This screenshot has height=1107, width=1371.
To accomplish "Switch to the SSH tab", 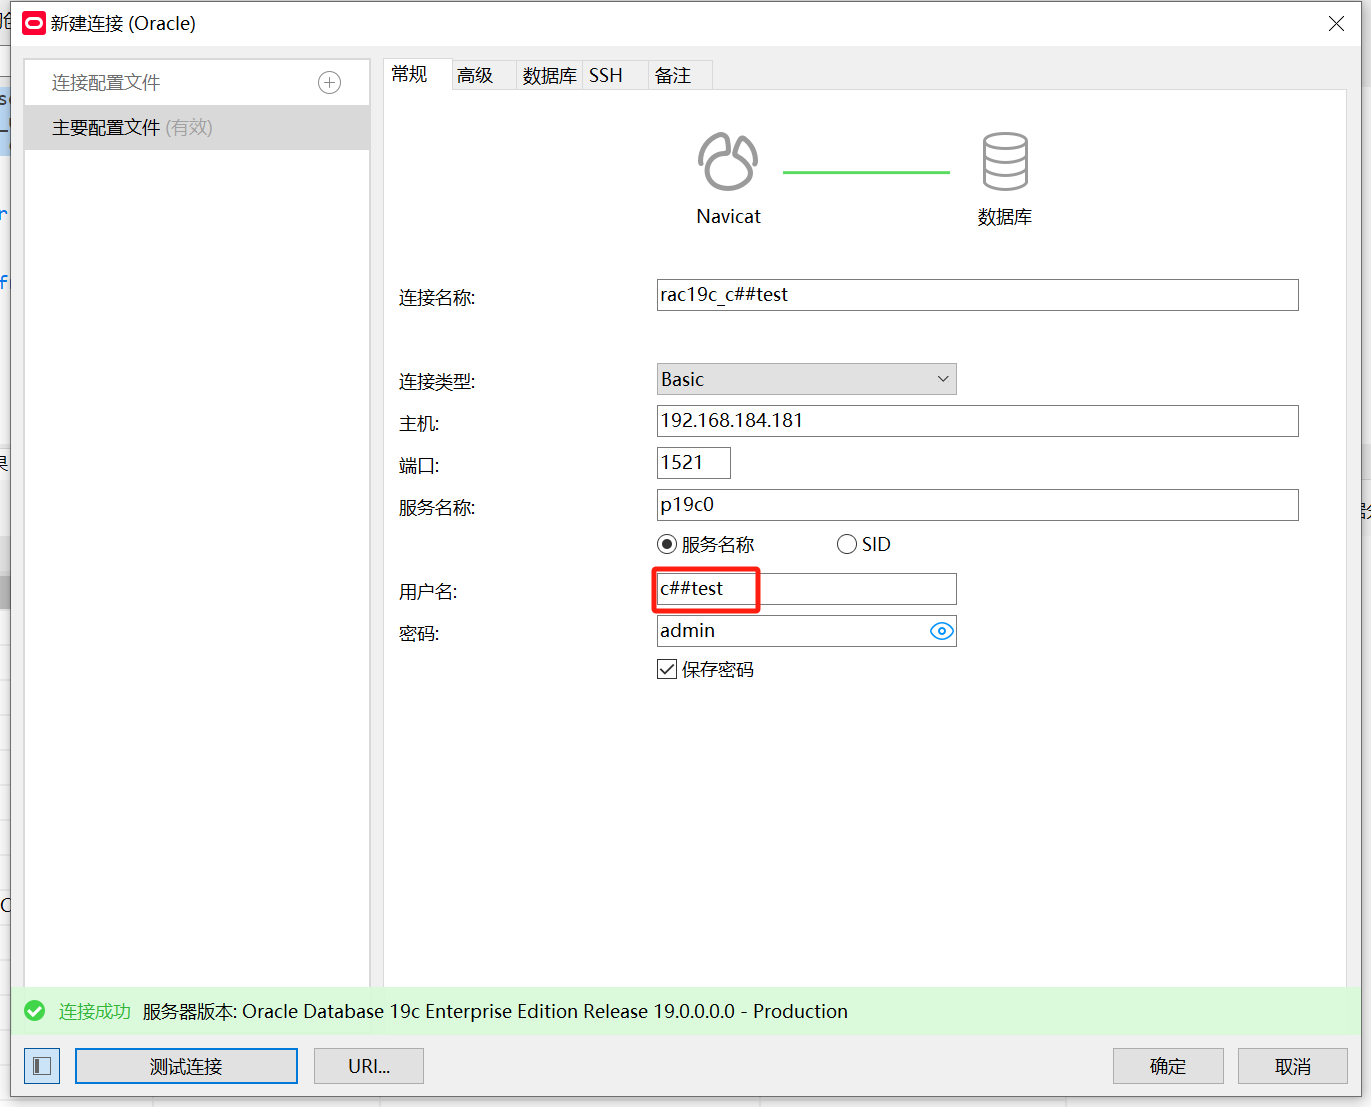I will [606, 75].
